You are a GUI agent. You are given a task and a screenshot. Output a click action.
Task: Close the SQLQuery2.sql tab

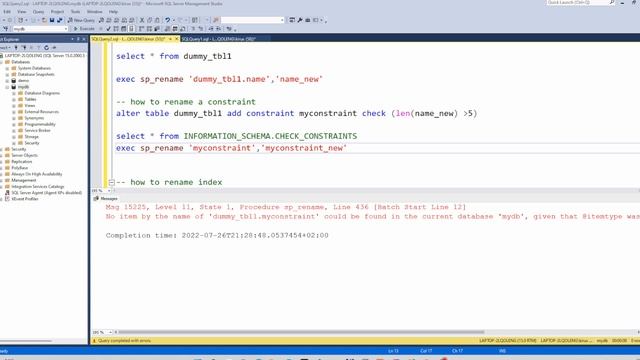coord(177,39)
